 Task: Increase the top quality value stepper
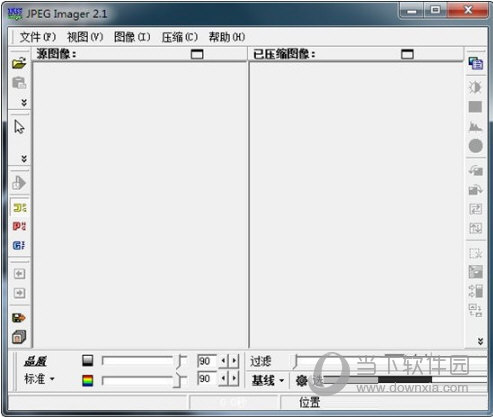click(234, 361)
